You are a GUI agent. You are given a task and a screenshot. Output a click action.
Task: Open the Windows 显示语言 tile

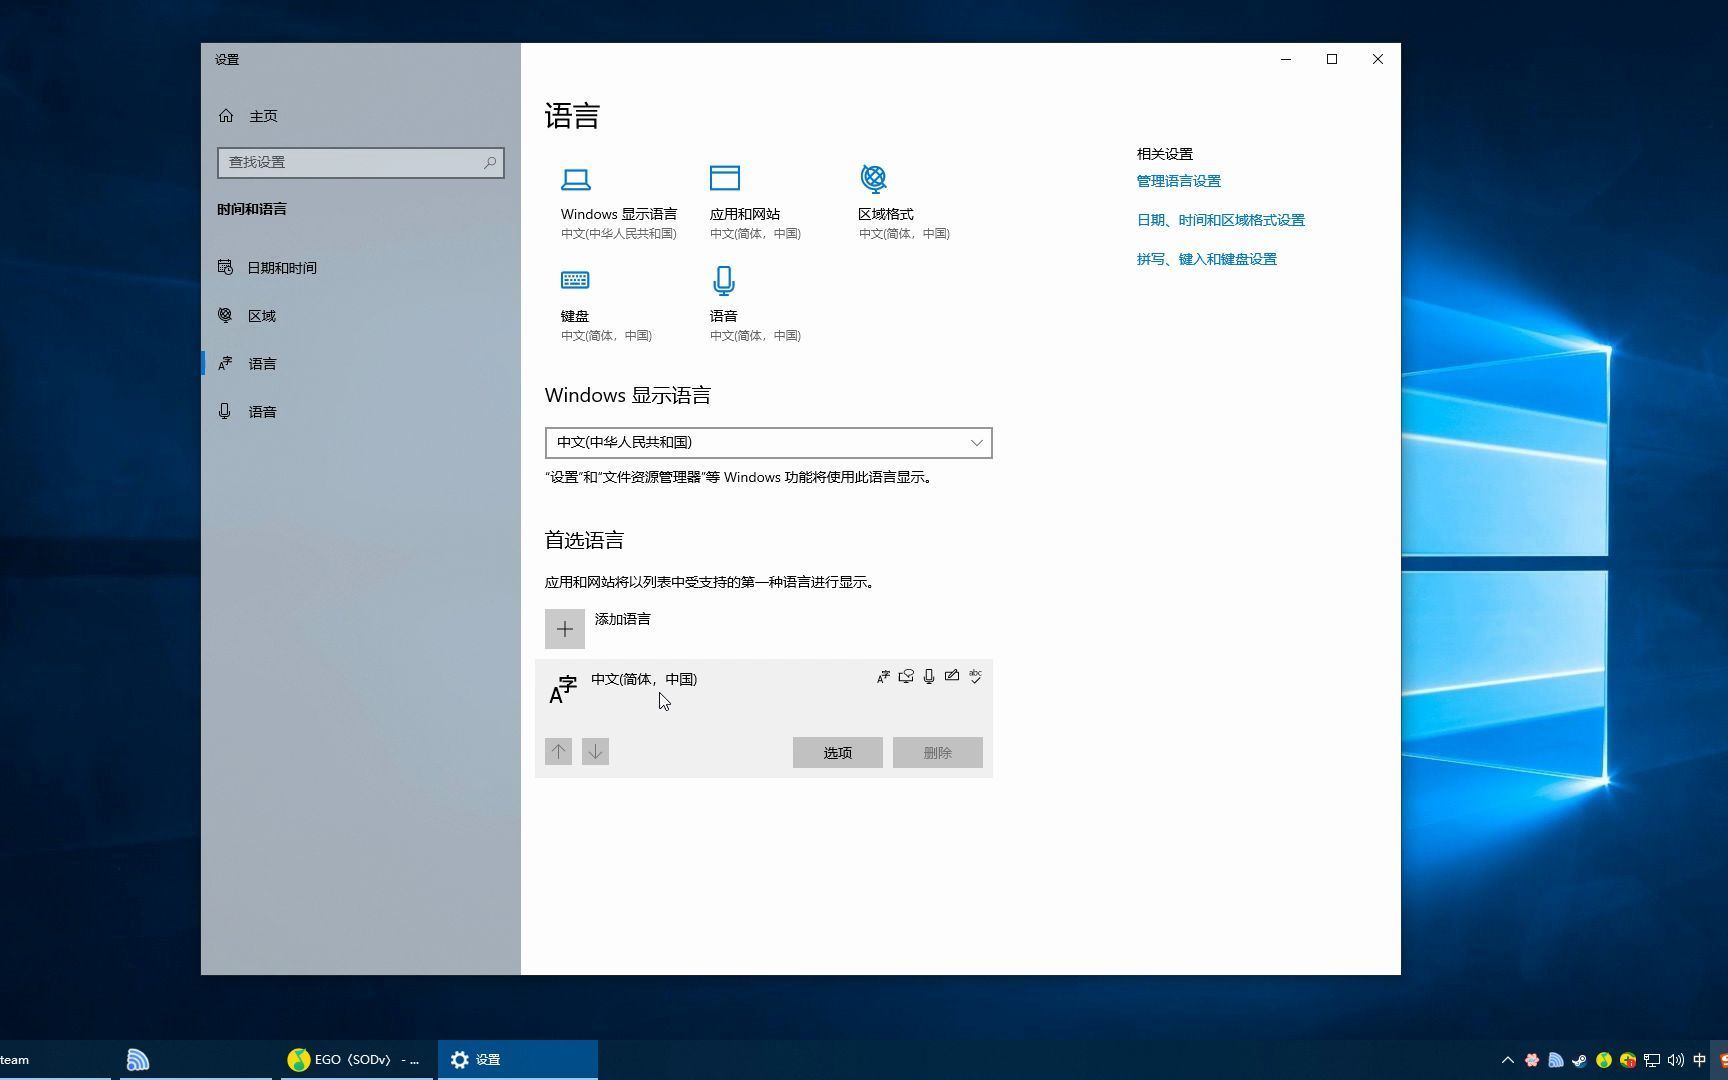tap(618, 202)
